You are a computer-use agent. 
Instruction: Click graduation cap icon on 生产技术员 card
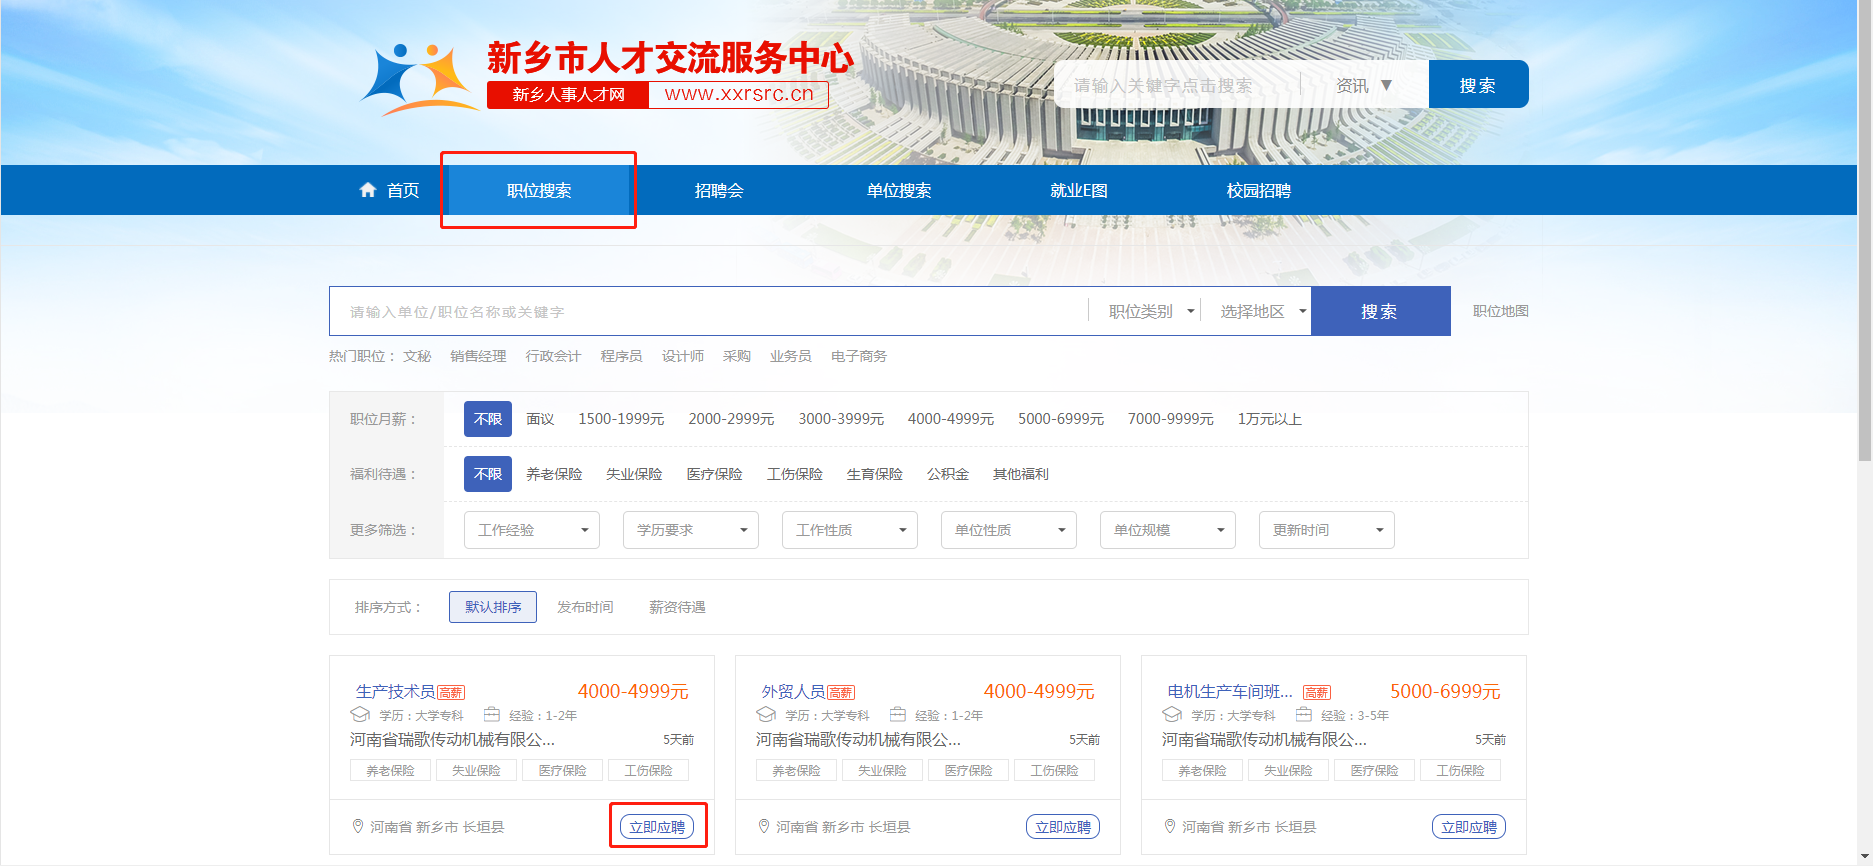point(360,715)
